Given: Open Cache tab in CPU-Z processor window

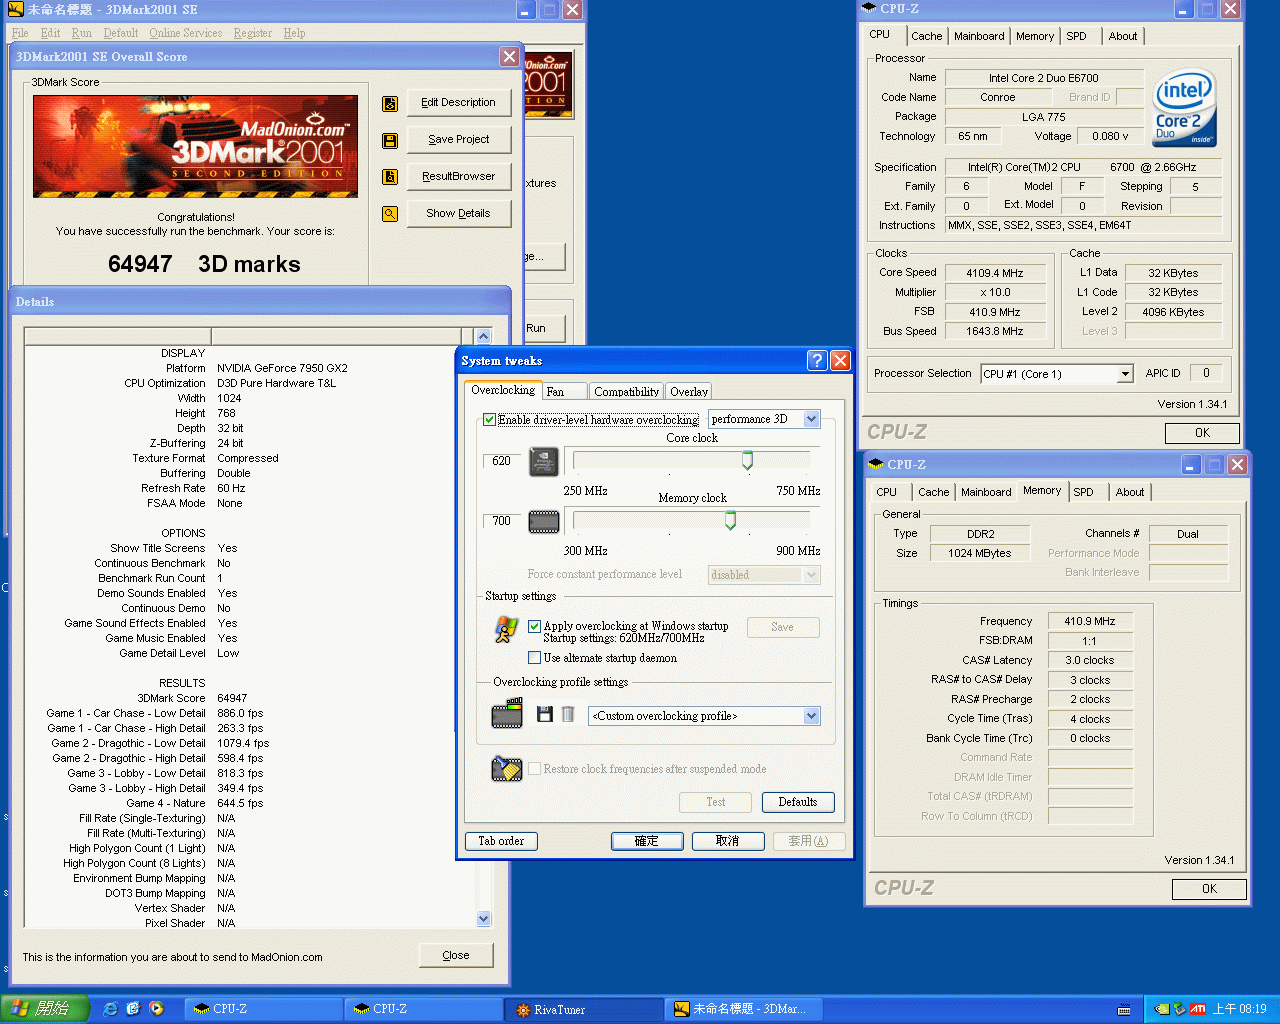Looking at the screenshot, I should (x=926, y=36).
